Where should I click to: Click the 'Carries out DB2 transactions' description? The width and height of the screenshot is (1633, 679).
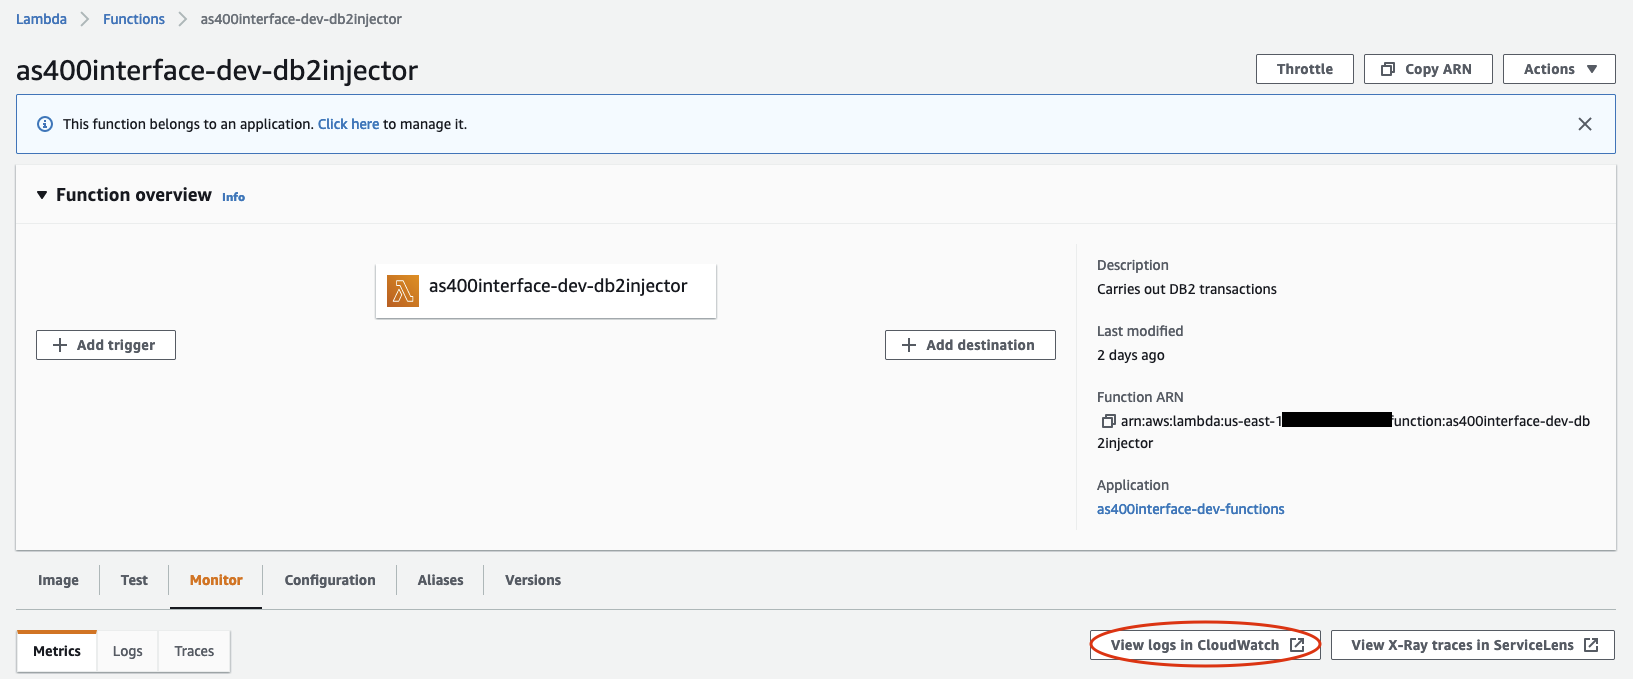(1187, 289)
